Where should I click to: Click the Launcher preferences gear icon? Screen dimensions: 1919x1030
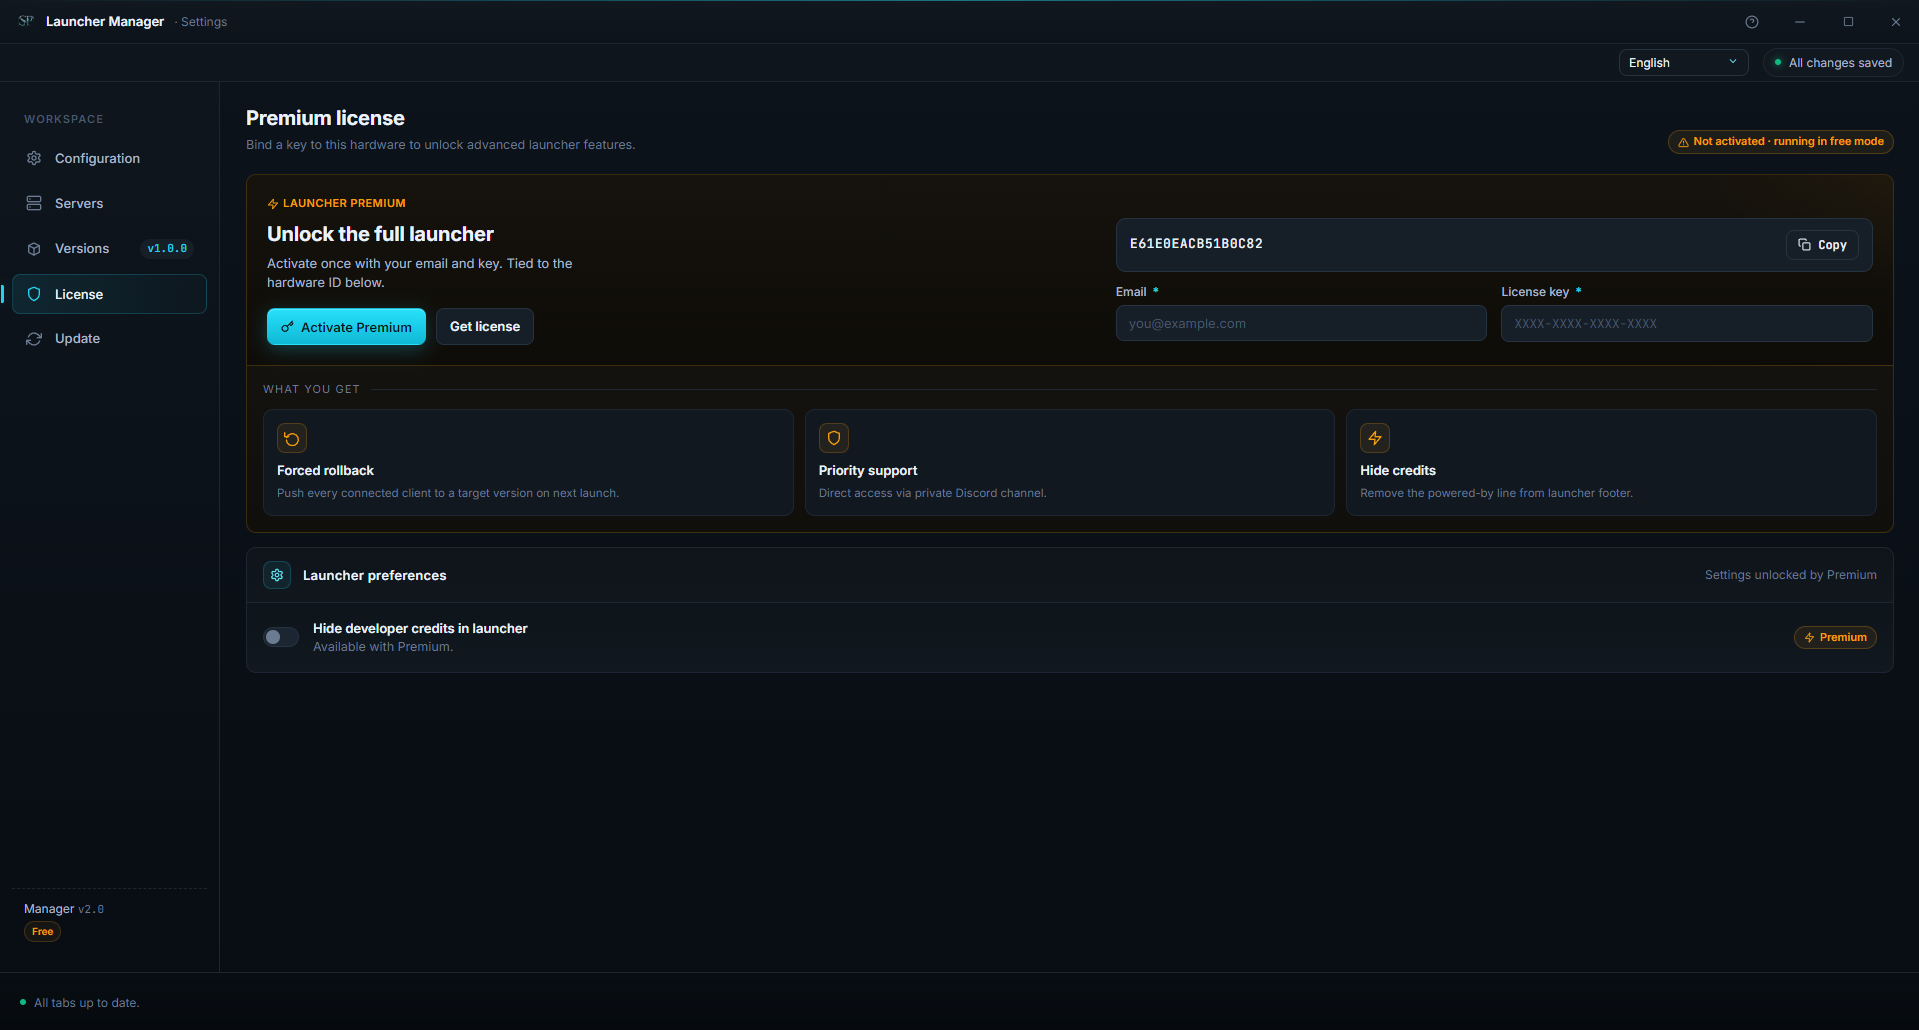pyautogui.click(x=277, y=575)
